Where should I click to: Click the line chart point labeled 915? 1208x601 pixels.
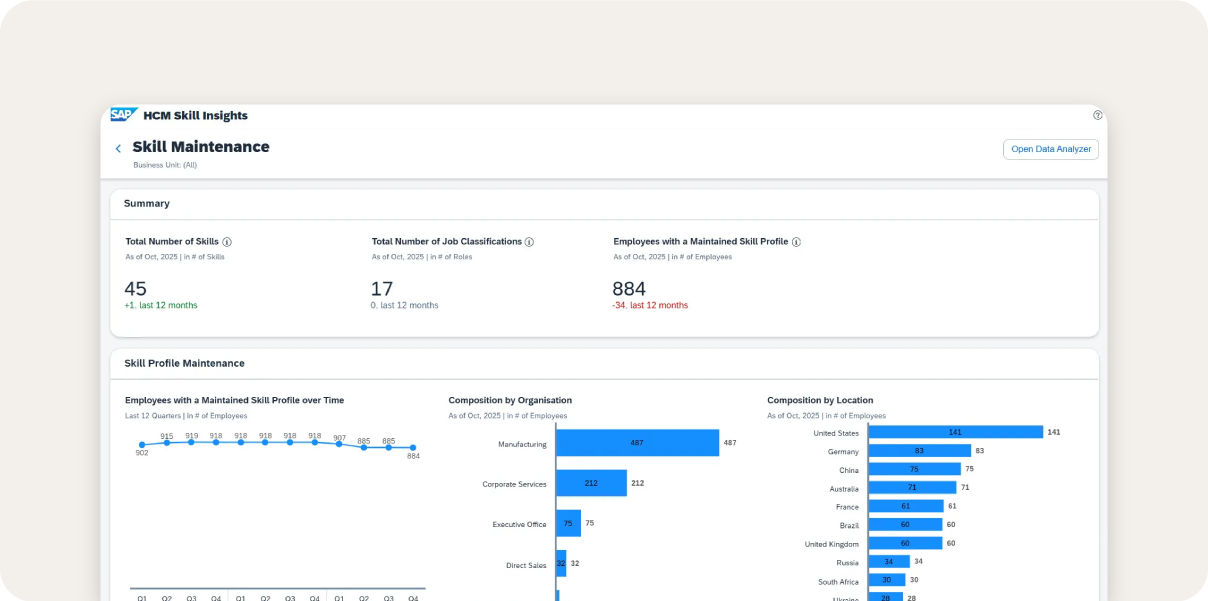(x=167, y=442)
